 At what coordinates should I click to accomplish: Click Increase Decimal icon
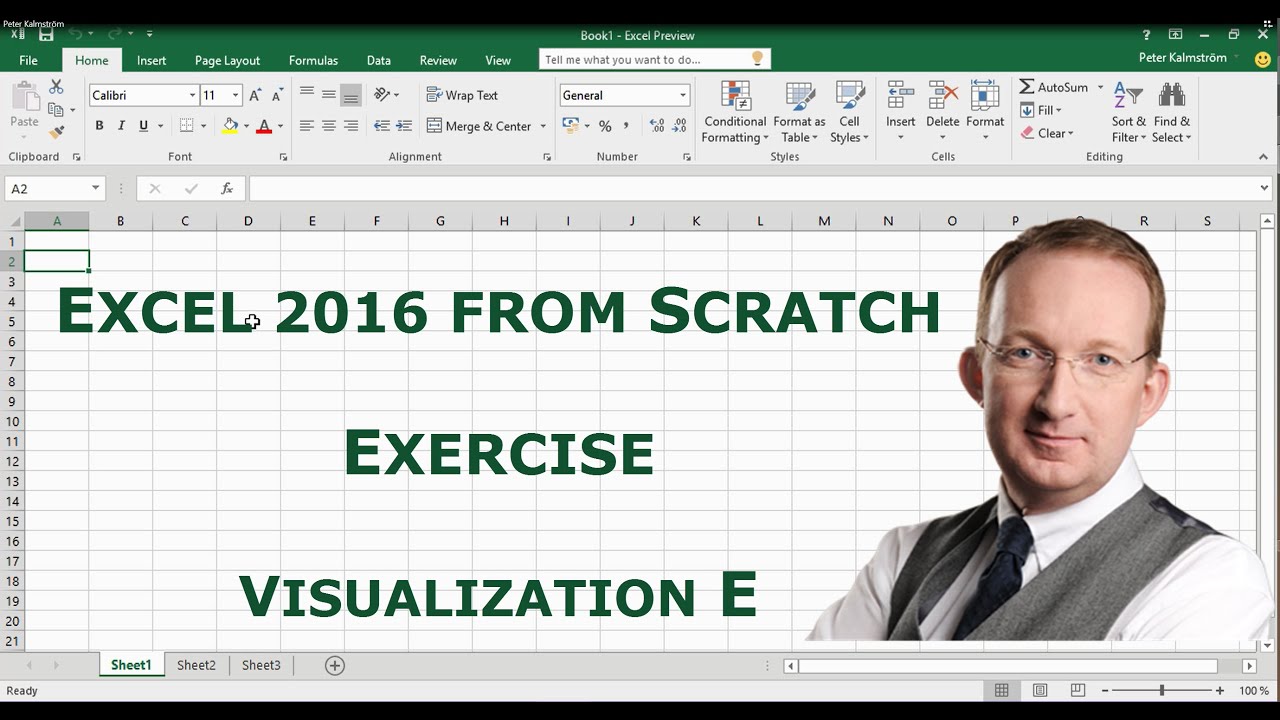[657, 126]
